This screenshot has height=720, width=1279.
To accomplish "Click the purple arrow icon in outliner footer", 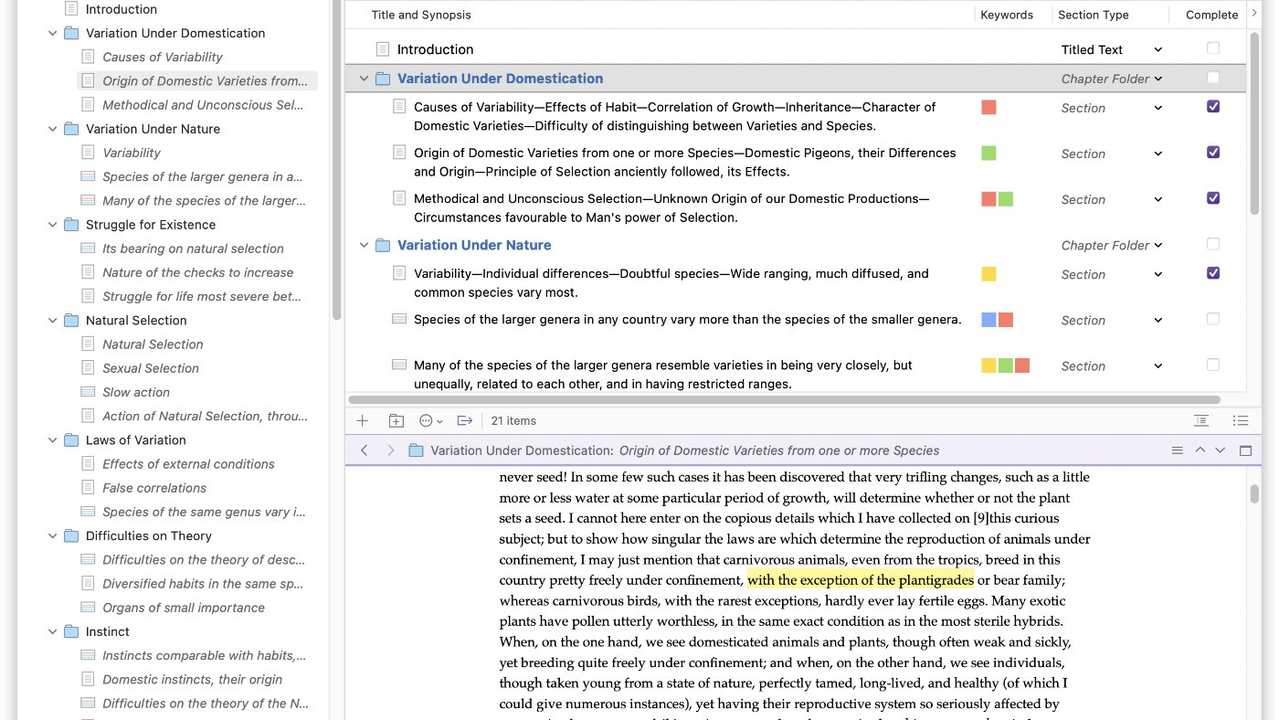I will coord(465,421).
